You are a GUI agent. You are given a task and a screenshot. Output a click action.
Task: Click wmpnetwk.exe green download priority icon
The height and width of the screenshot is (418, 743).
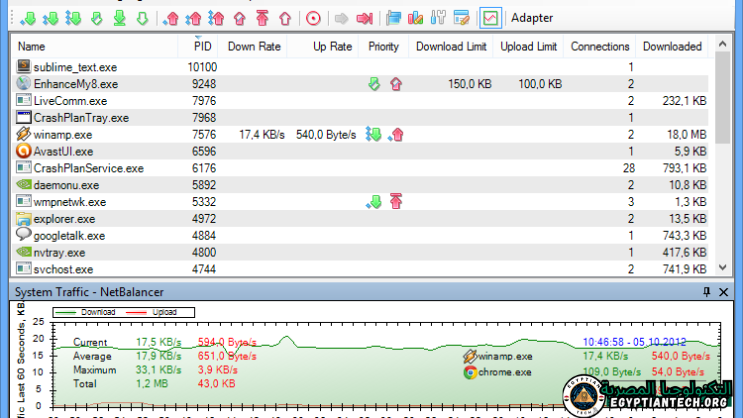[374, 202]
